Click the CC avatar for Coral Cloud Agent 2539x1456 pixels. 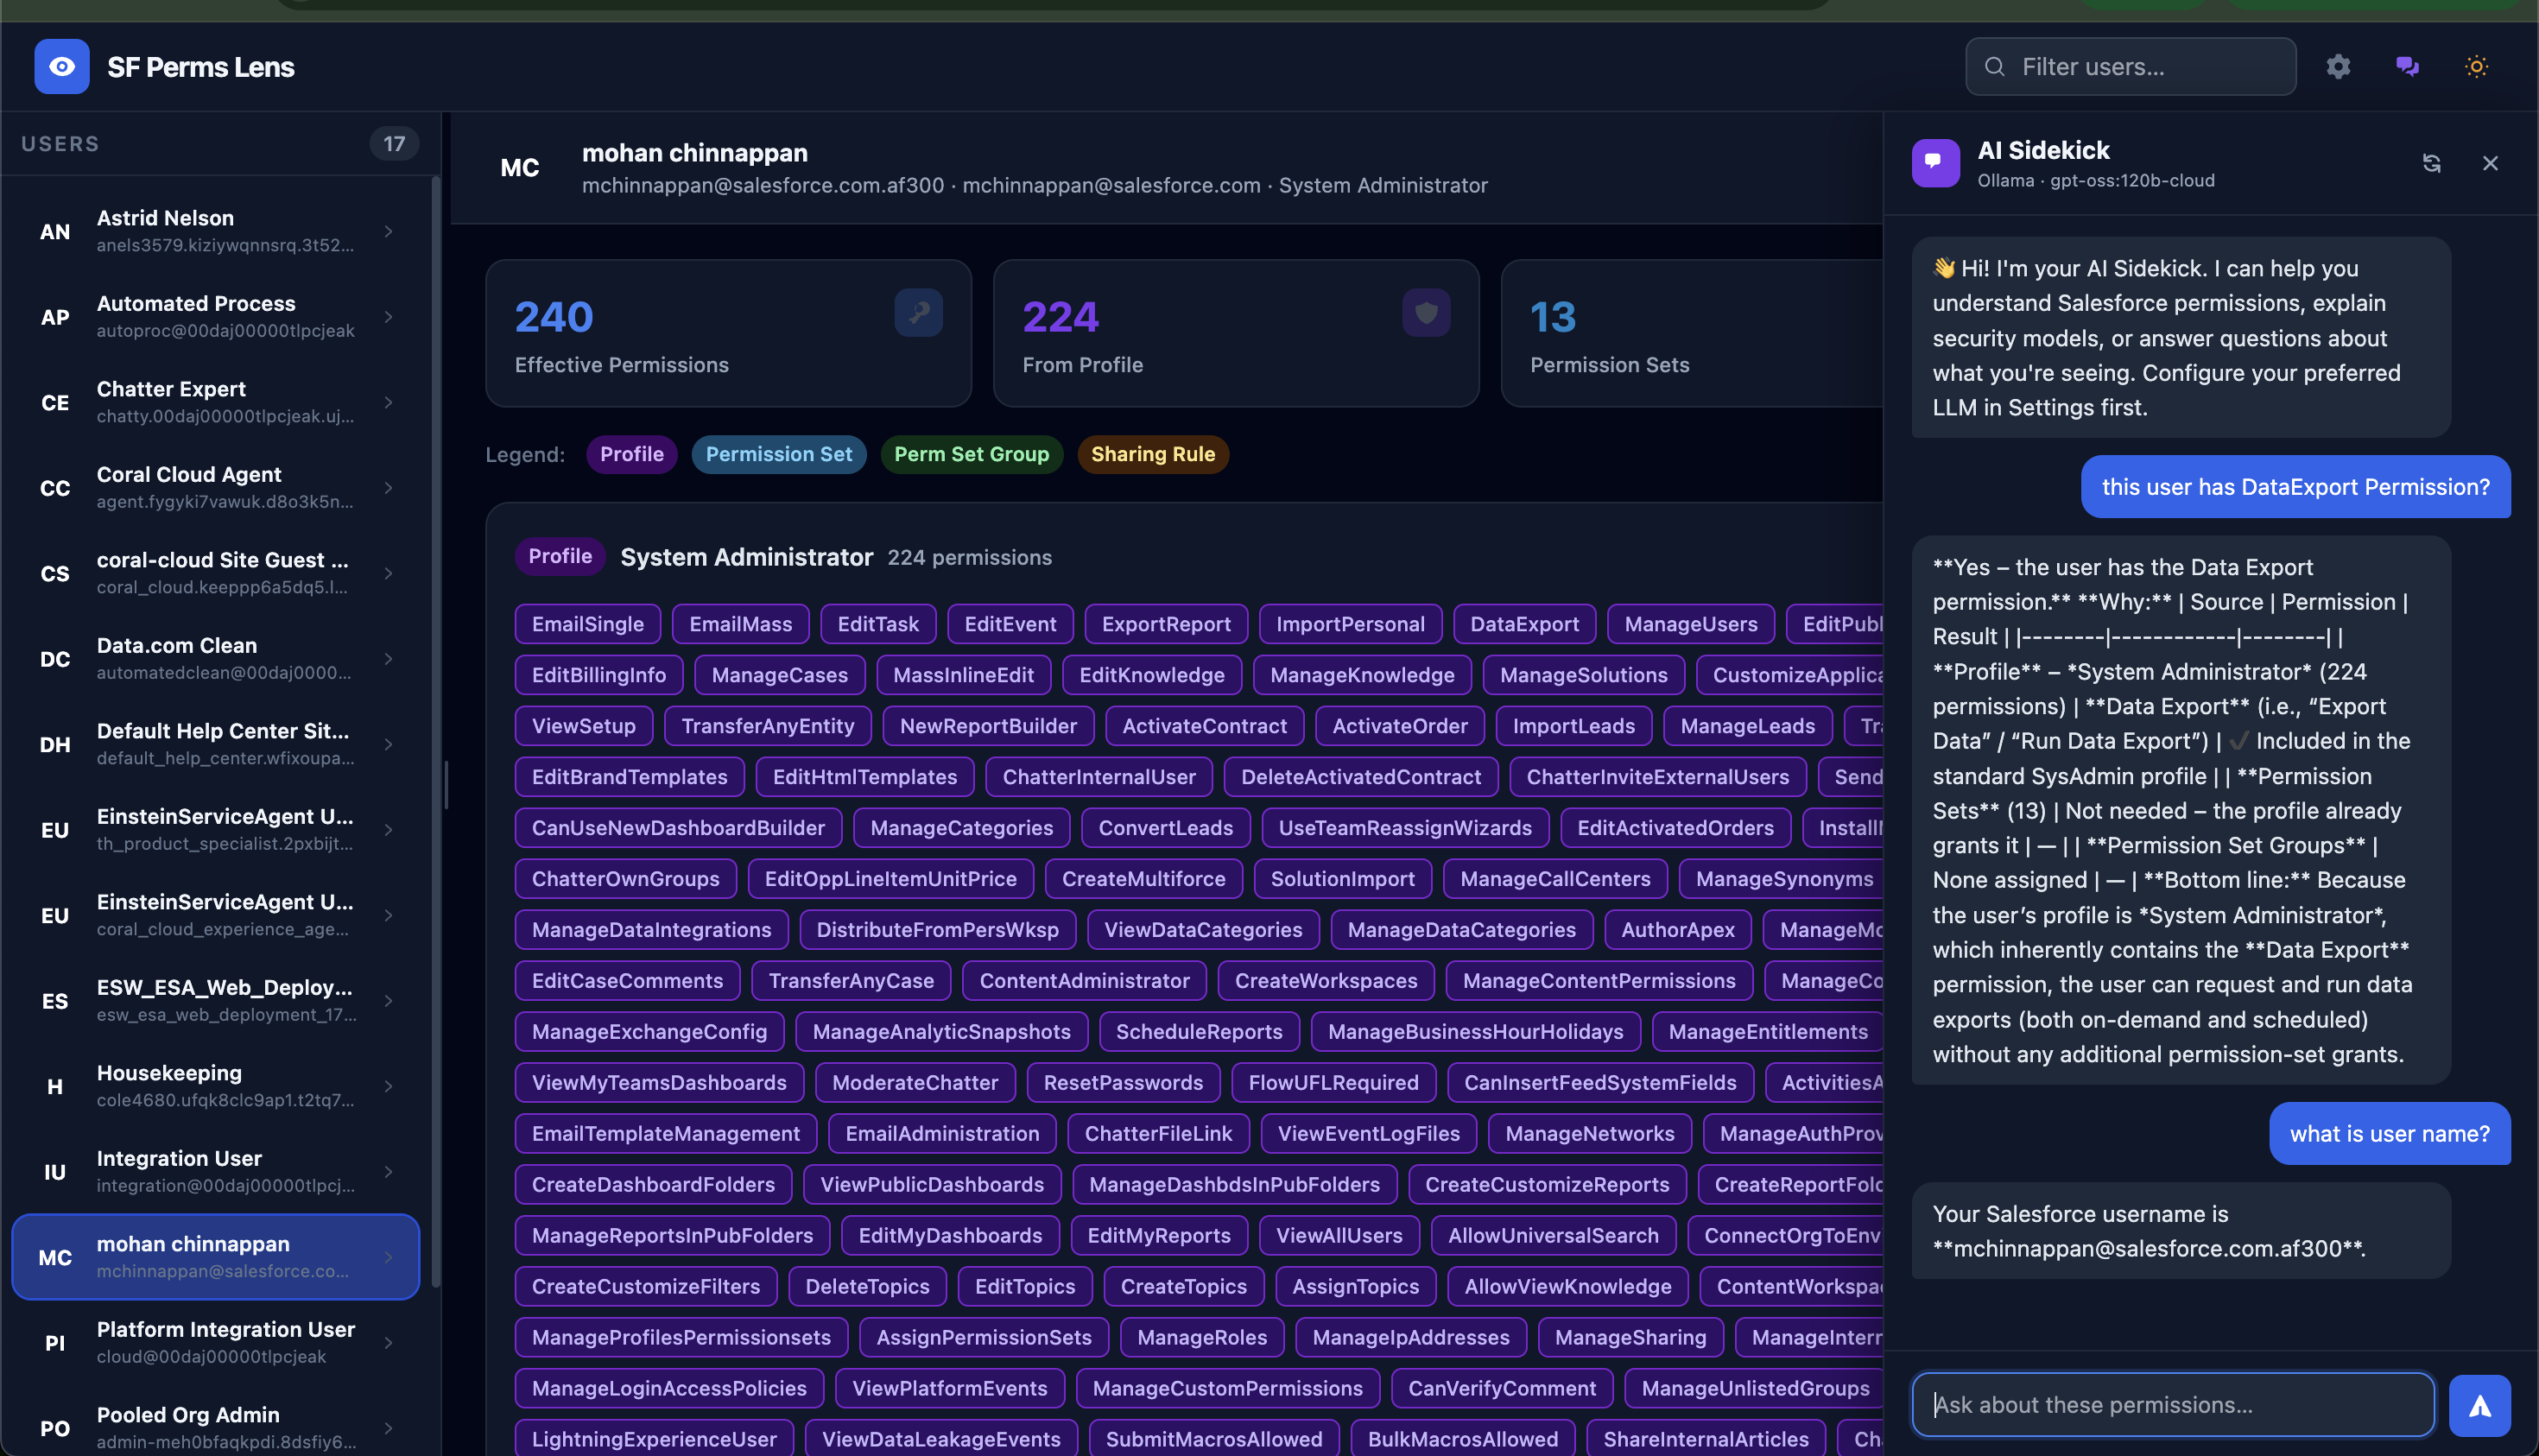click(55, 488)
